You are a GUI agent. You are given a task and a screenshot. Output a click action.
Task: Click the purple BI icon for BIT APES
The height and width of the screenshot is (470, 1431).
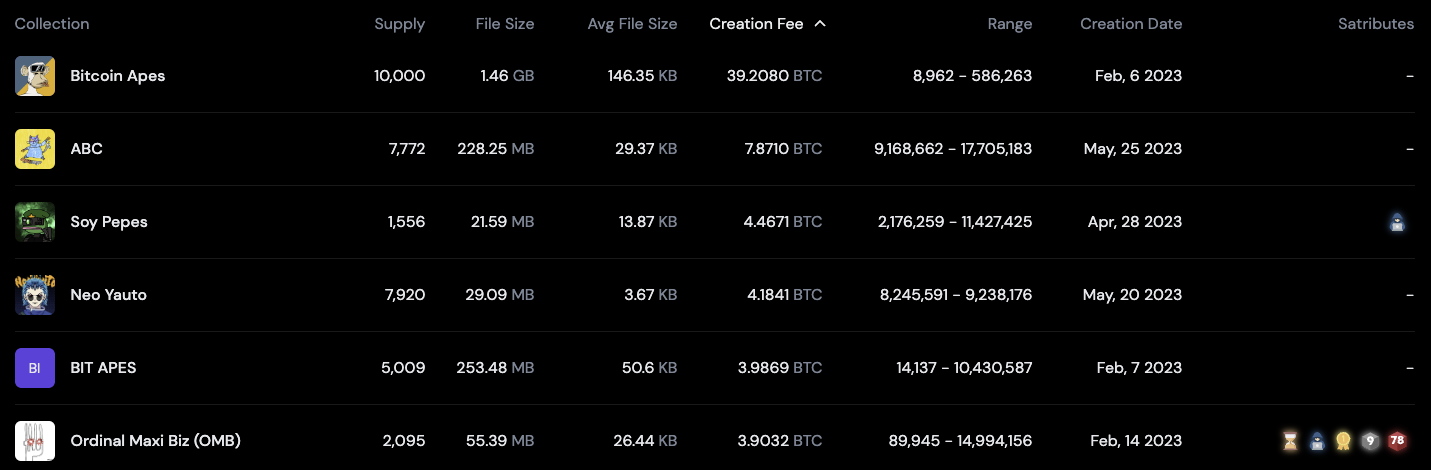pos(35,368)
